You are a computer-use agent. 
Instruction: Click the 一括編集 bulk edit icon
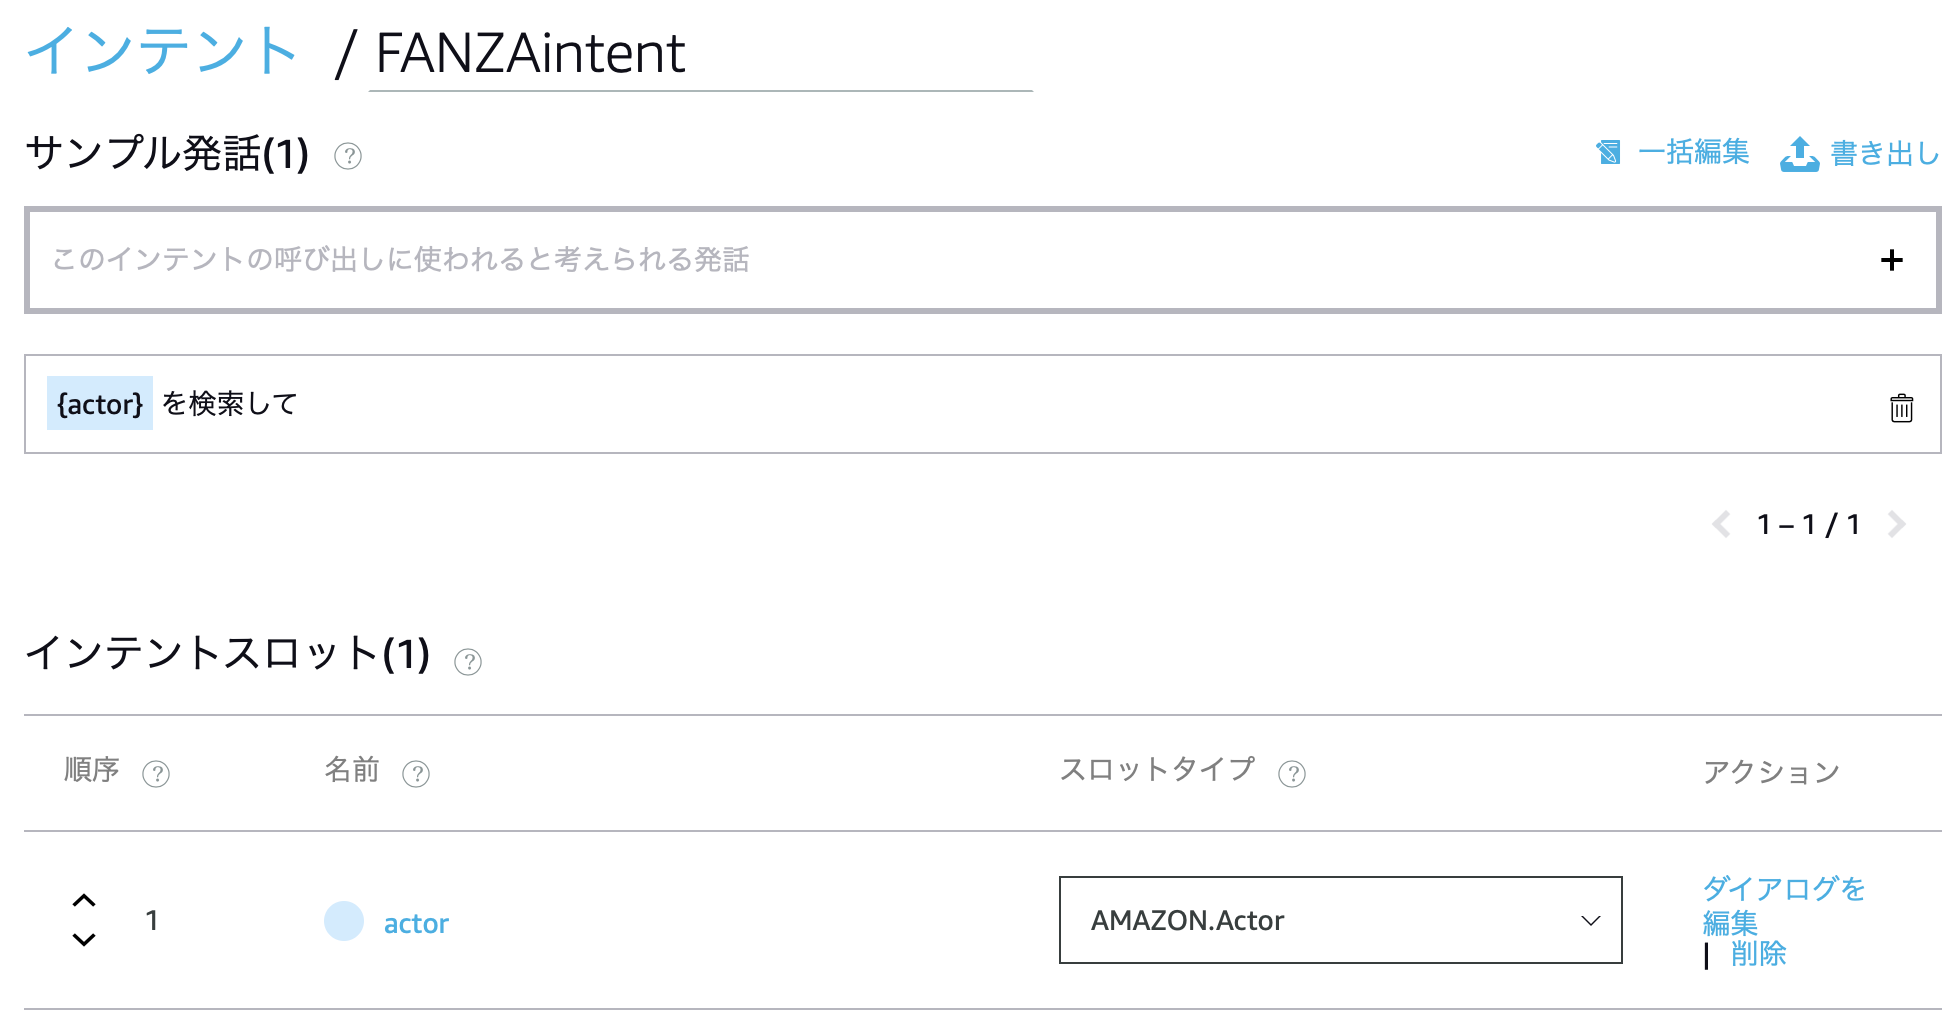coord(1608,152)
